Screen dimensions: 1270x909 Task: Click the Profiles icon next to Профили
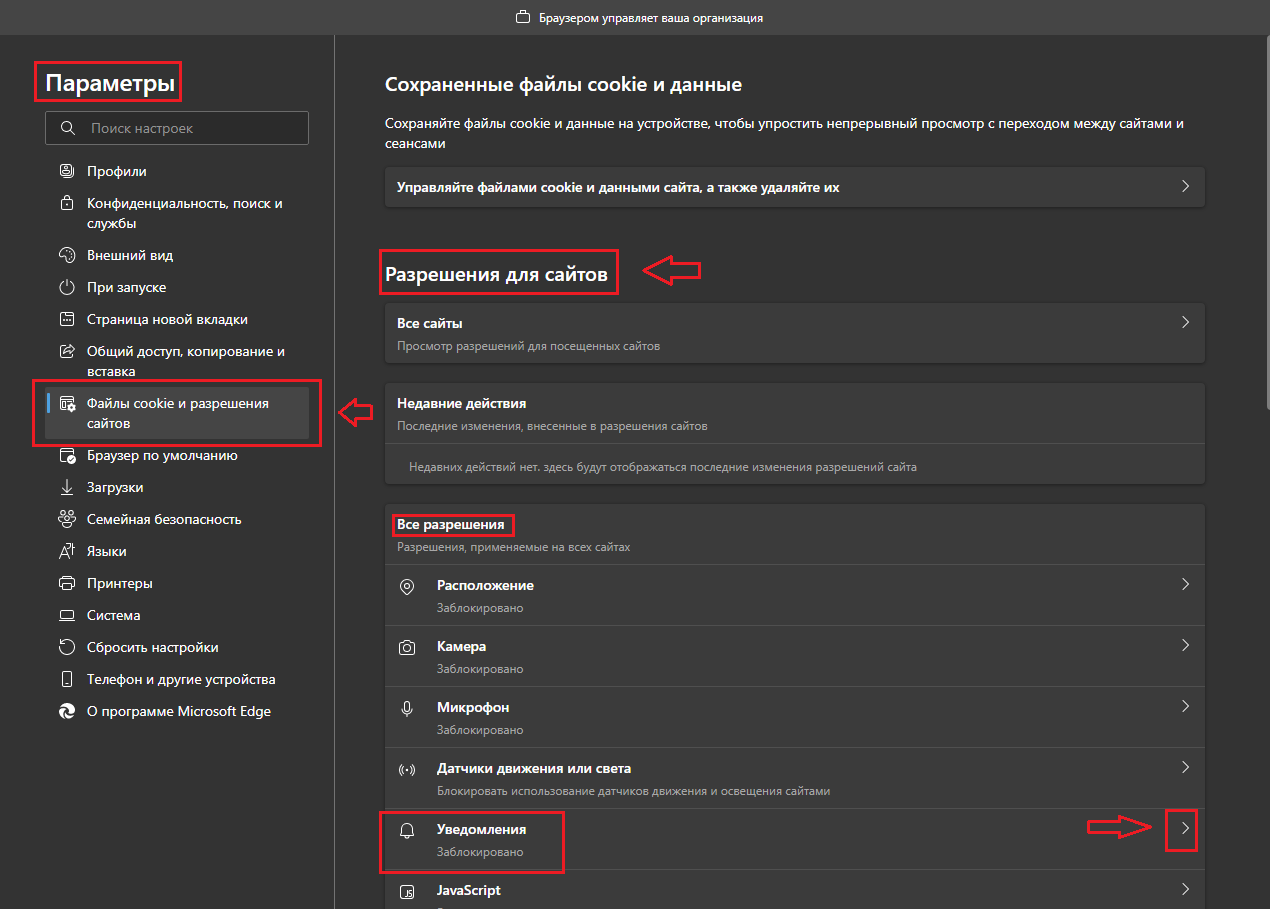click(67, 171)
